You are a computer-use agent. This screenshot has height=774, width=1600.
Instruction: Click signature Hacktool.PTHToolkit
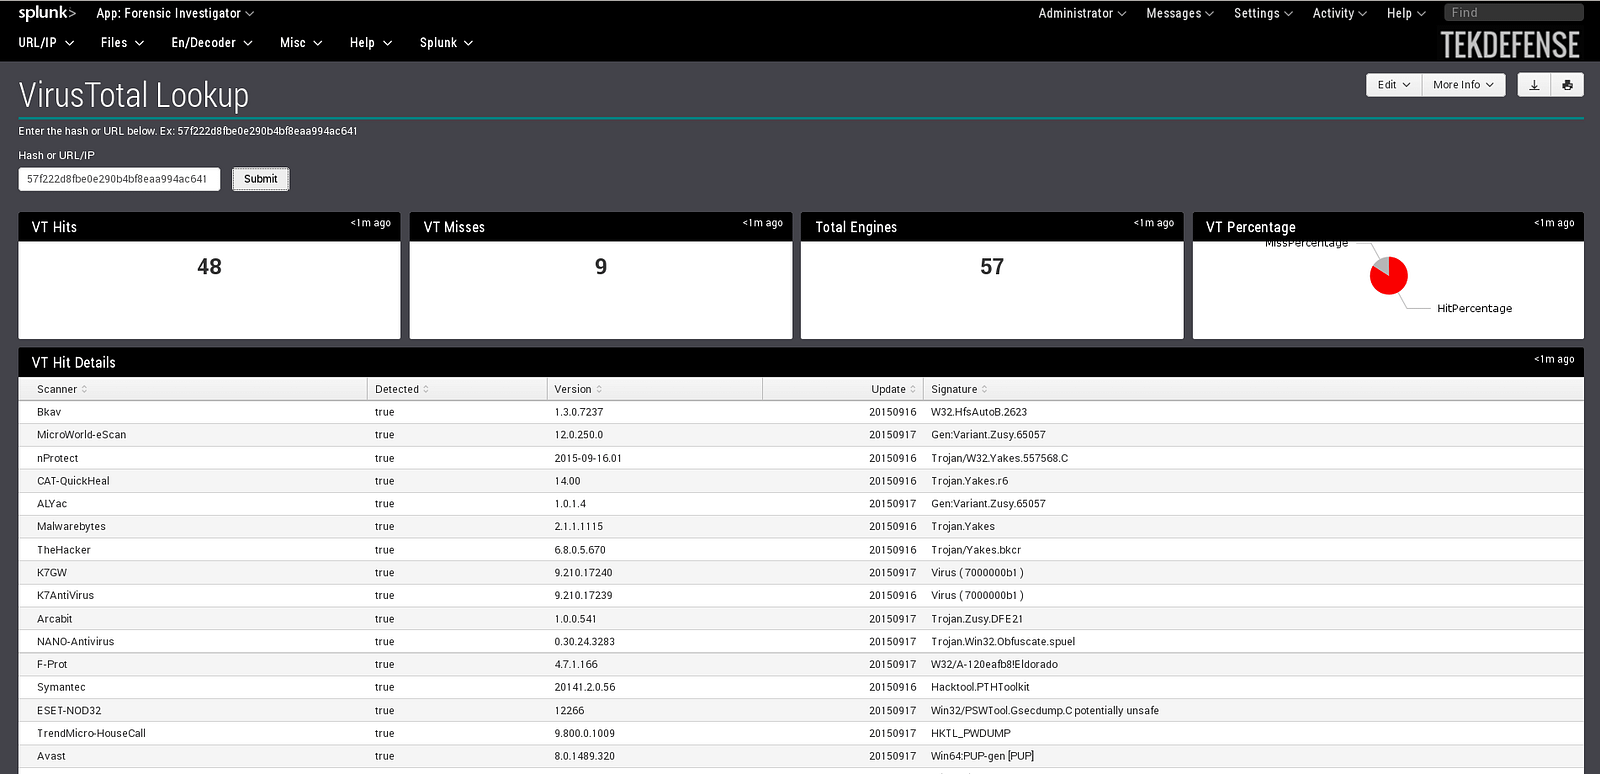(980, 688)
